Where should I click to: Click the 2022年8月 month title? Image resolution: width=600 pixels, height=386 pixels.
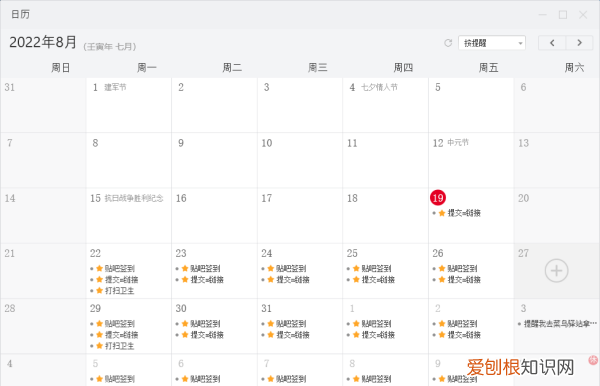tap(43, 42)
